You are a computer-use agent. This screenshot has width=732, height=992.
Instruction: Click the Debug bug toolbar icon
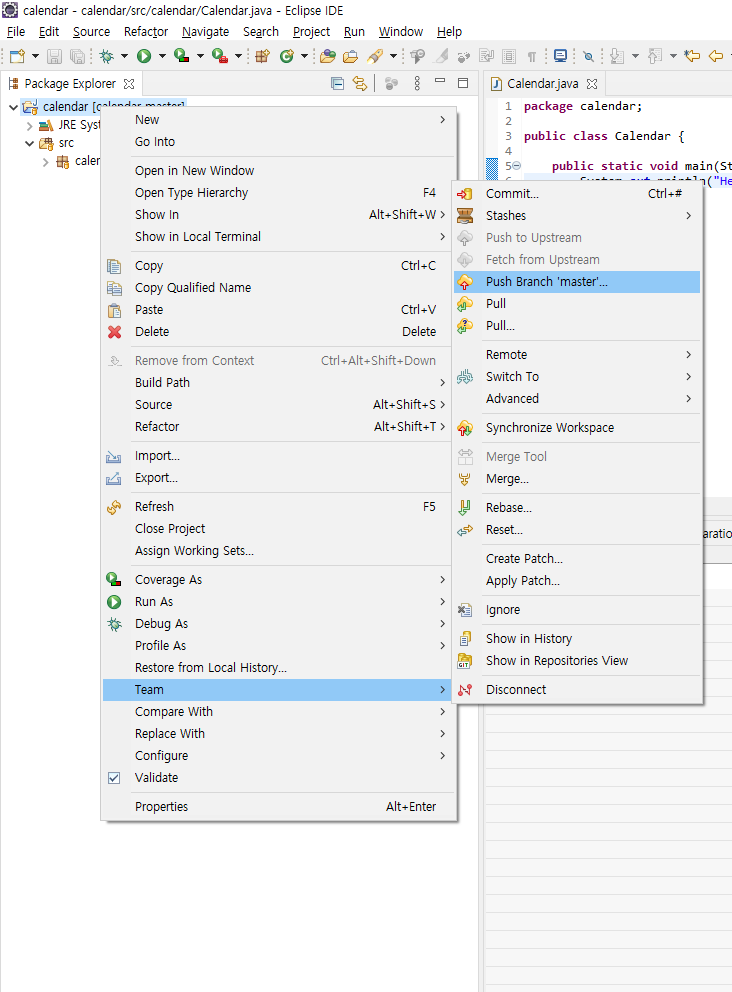[x=107, y=56]
